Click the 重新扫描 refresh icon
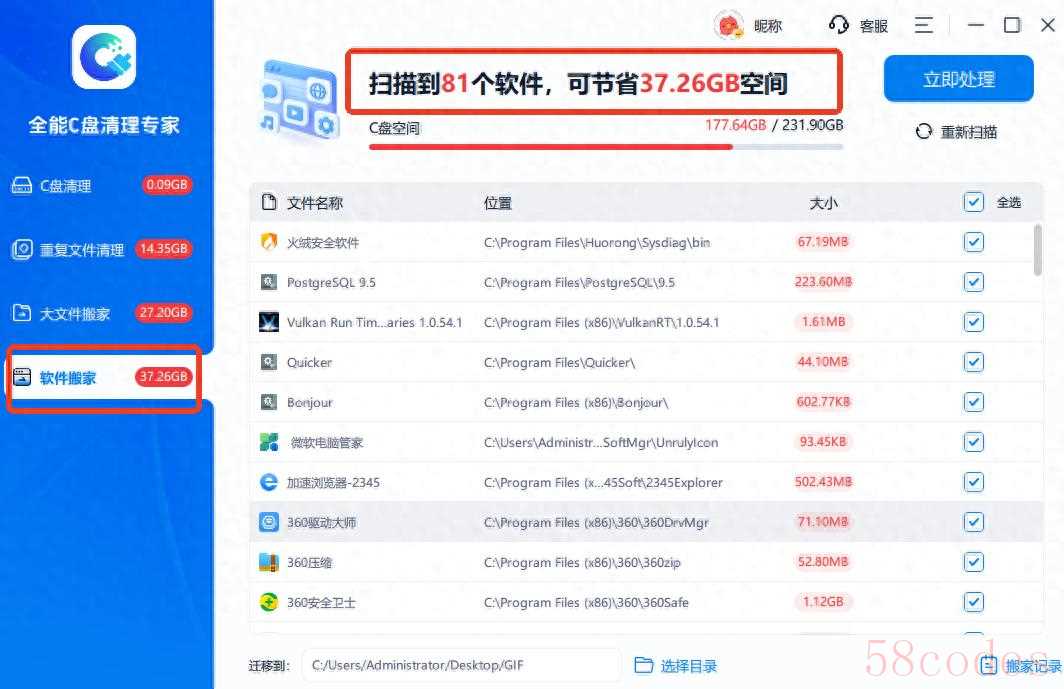 coord(924,132)
